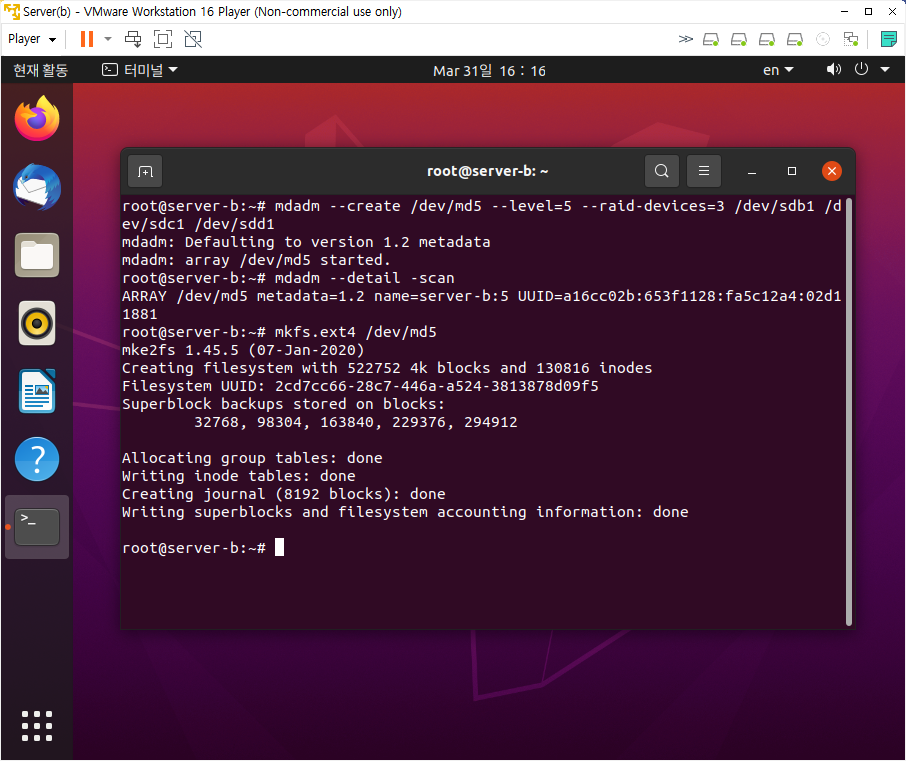This screenshot has width=906, height=761.
Task: Expand the power options arrow beside pause
Action: [107, 39]
